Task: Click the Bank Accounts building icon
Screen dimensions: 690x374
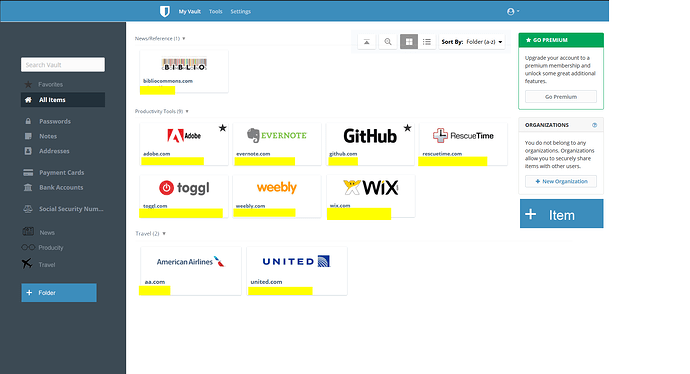Action: (x=28, y=187)
